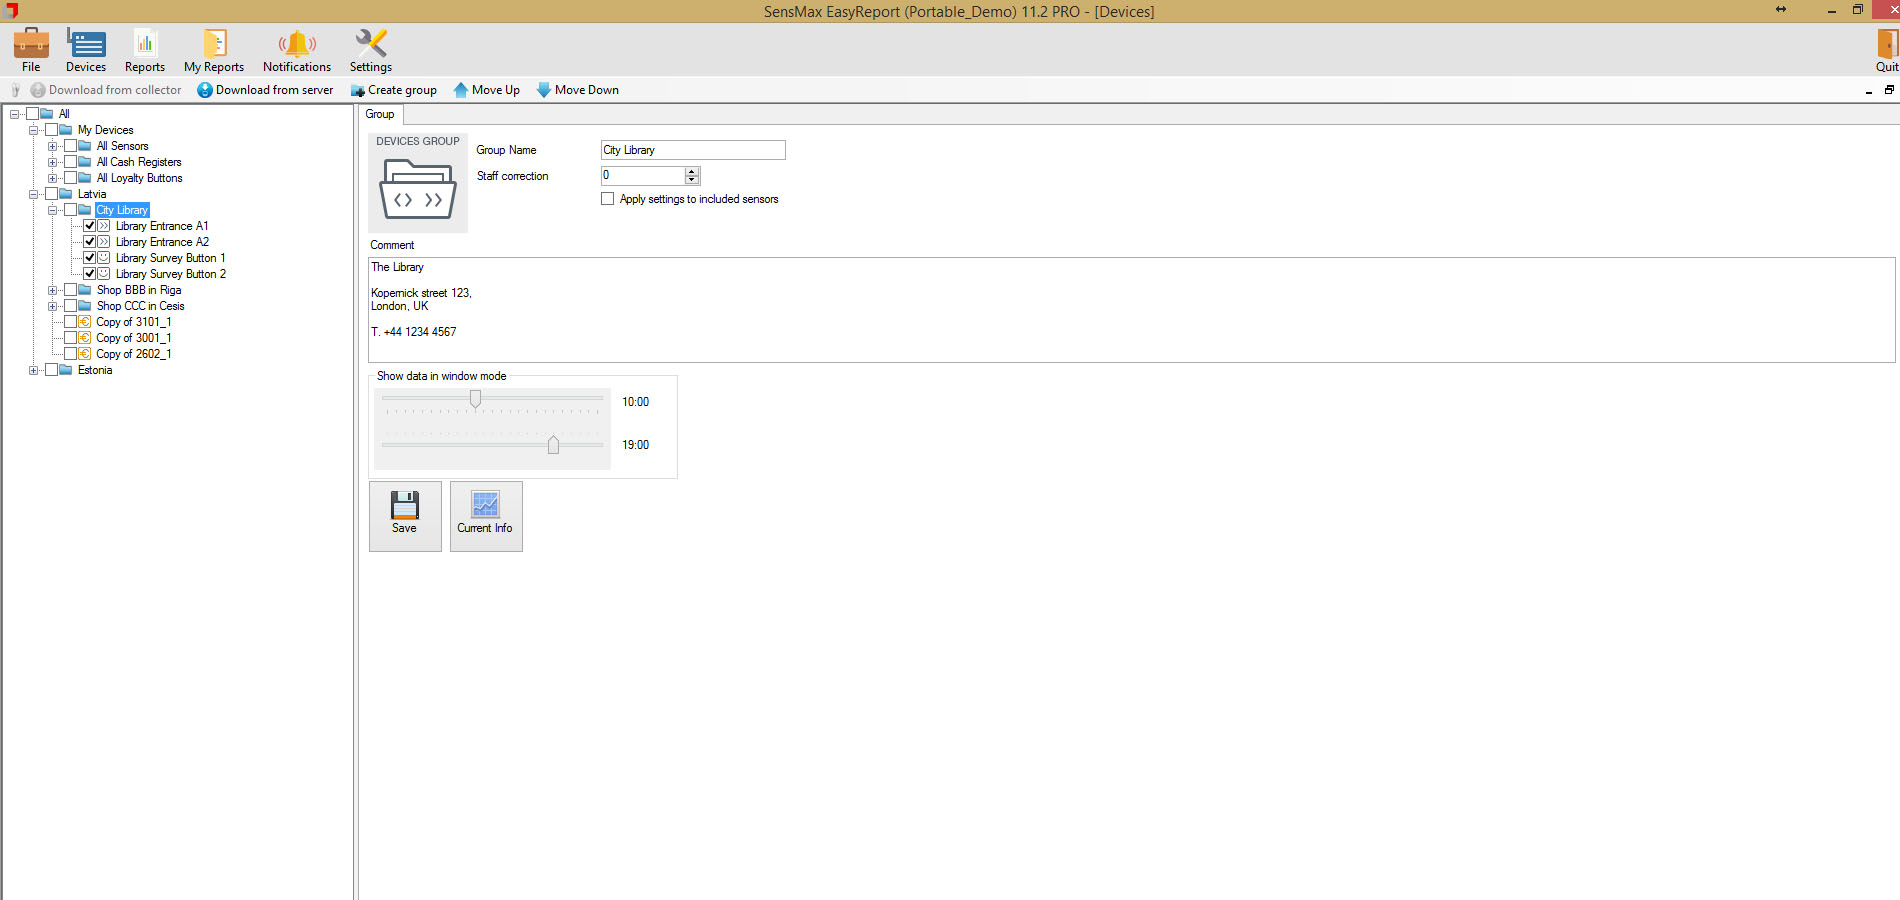Expand the All Sensors node

(x=52, y=146)
